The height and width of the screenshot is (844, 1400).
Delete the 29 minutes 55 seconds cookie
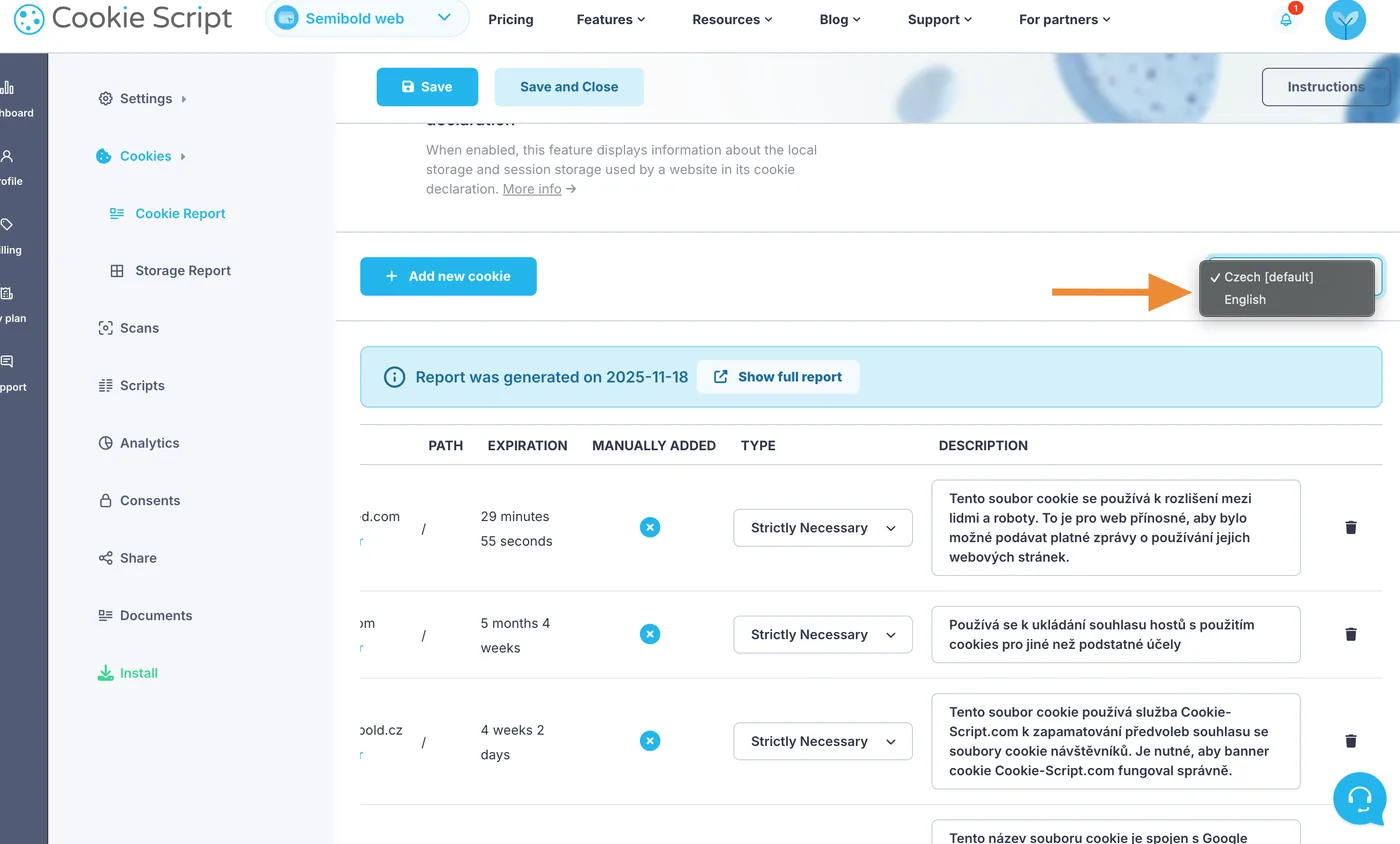(x=1351, y=527)
